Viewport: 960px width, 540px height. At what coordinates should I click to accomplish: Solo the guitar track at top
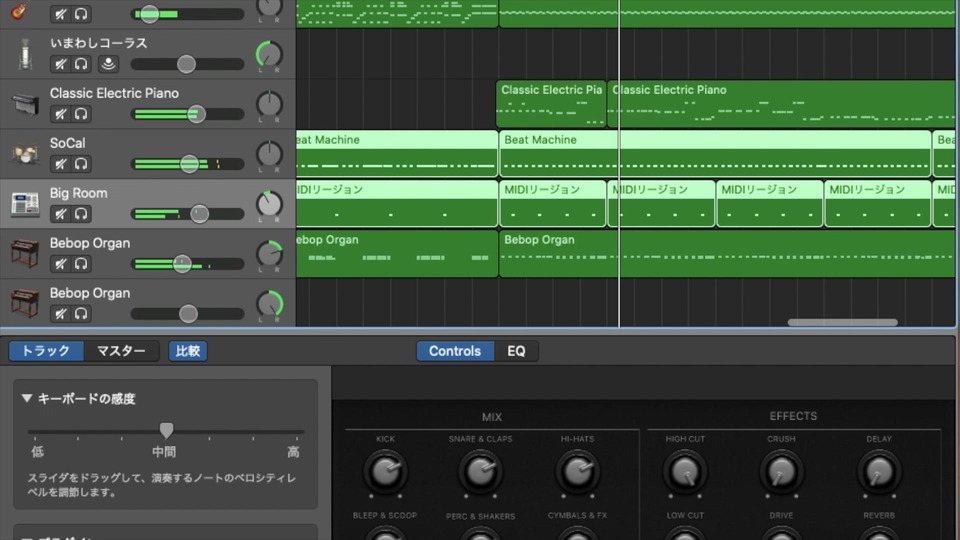[81, 13]
